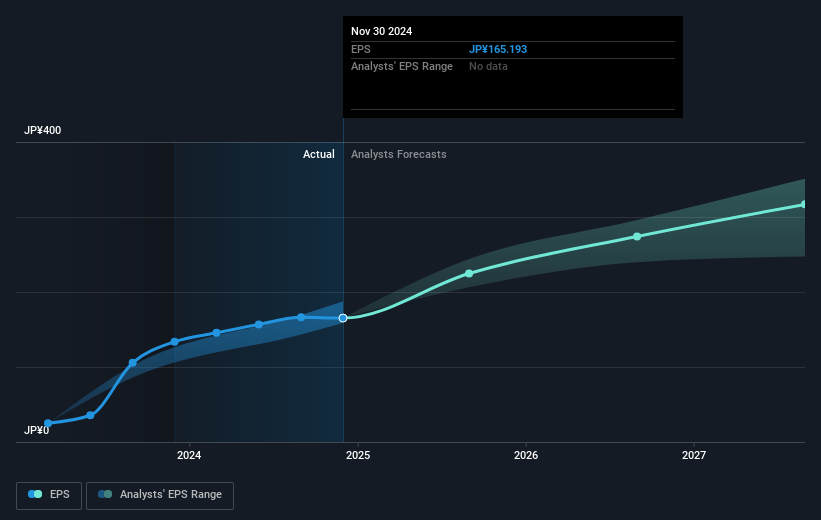Viewport: 821px width, 520px height.
Task: Click the 2026 x-axis label
Action: 526,455
